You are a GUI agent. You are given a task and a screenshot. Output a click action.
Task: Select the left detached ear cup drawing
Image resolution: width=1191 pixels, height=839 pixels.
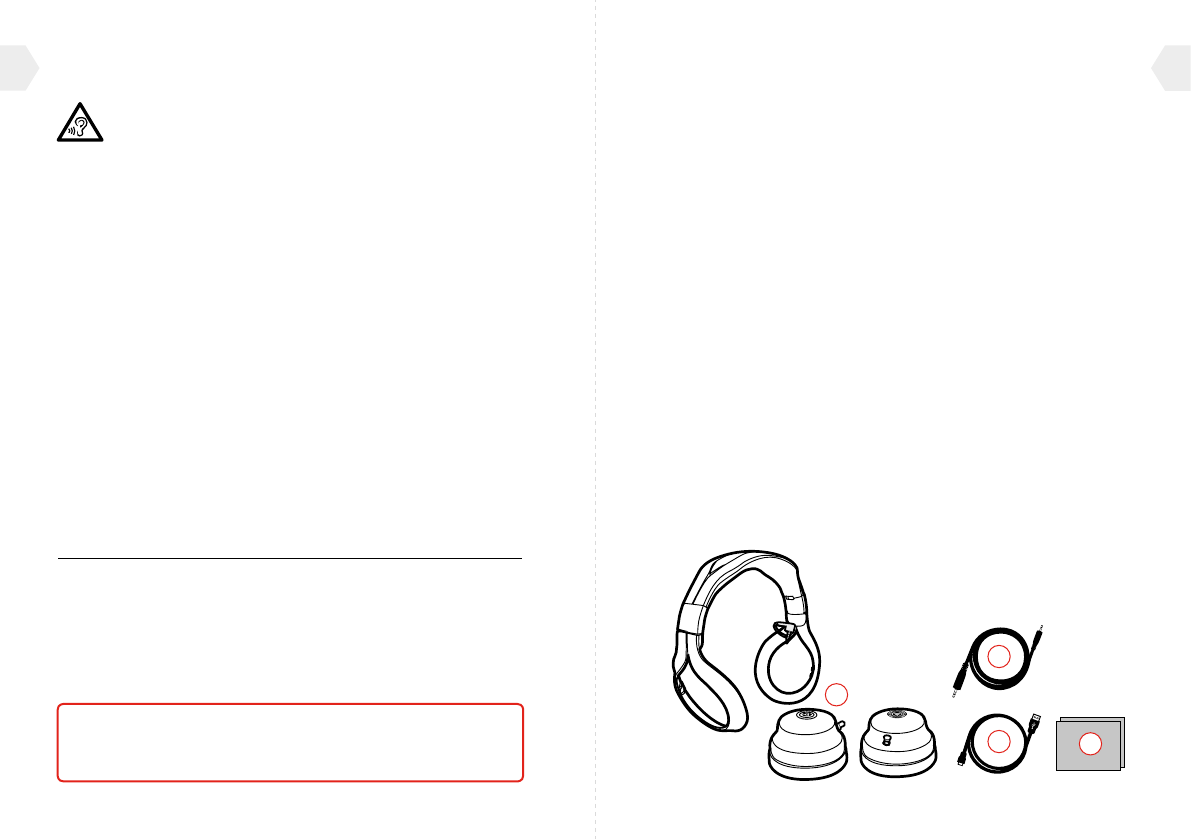pos(807,743)
